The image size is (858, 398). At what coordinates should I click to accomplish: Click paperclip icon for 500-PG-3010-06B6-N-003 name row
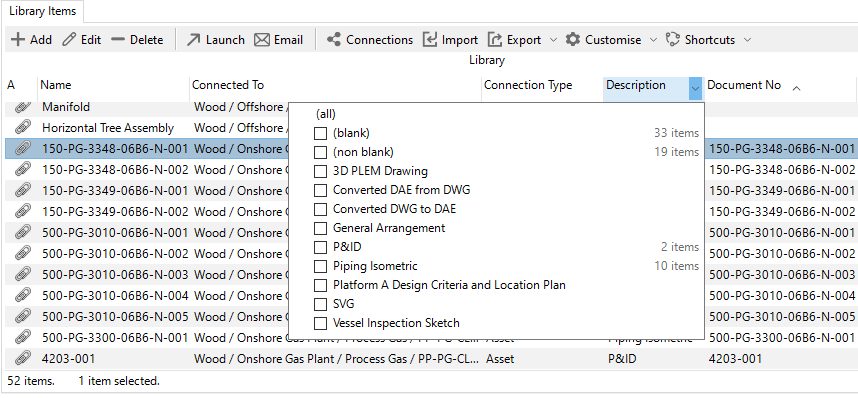[22, 274]
